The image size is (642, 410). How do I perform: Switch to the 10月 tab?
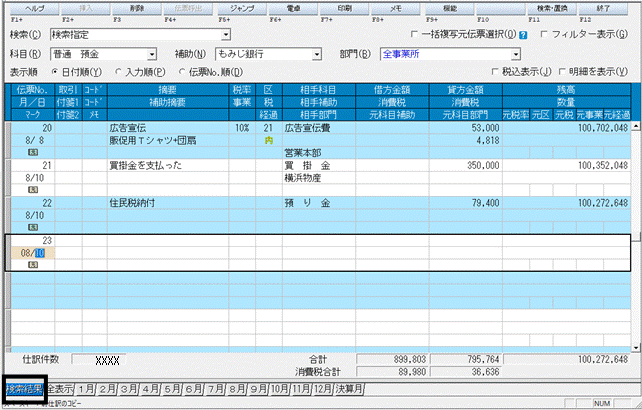(279, 389)
